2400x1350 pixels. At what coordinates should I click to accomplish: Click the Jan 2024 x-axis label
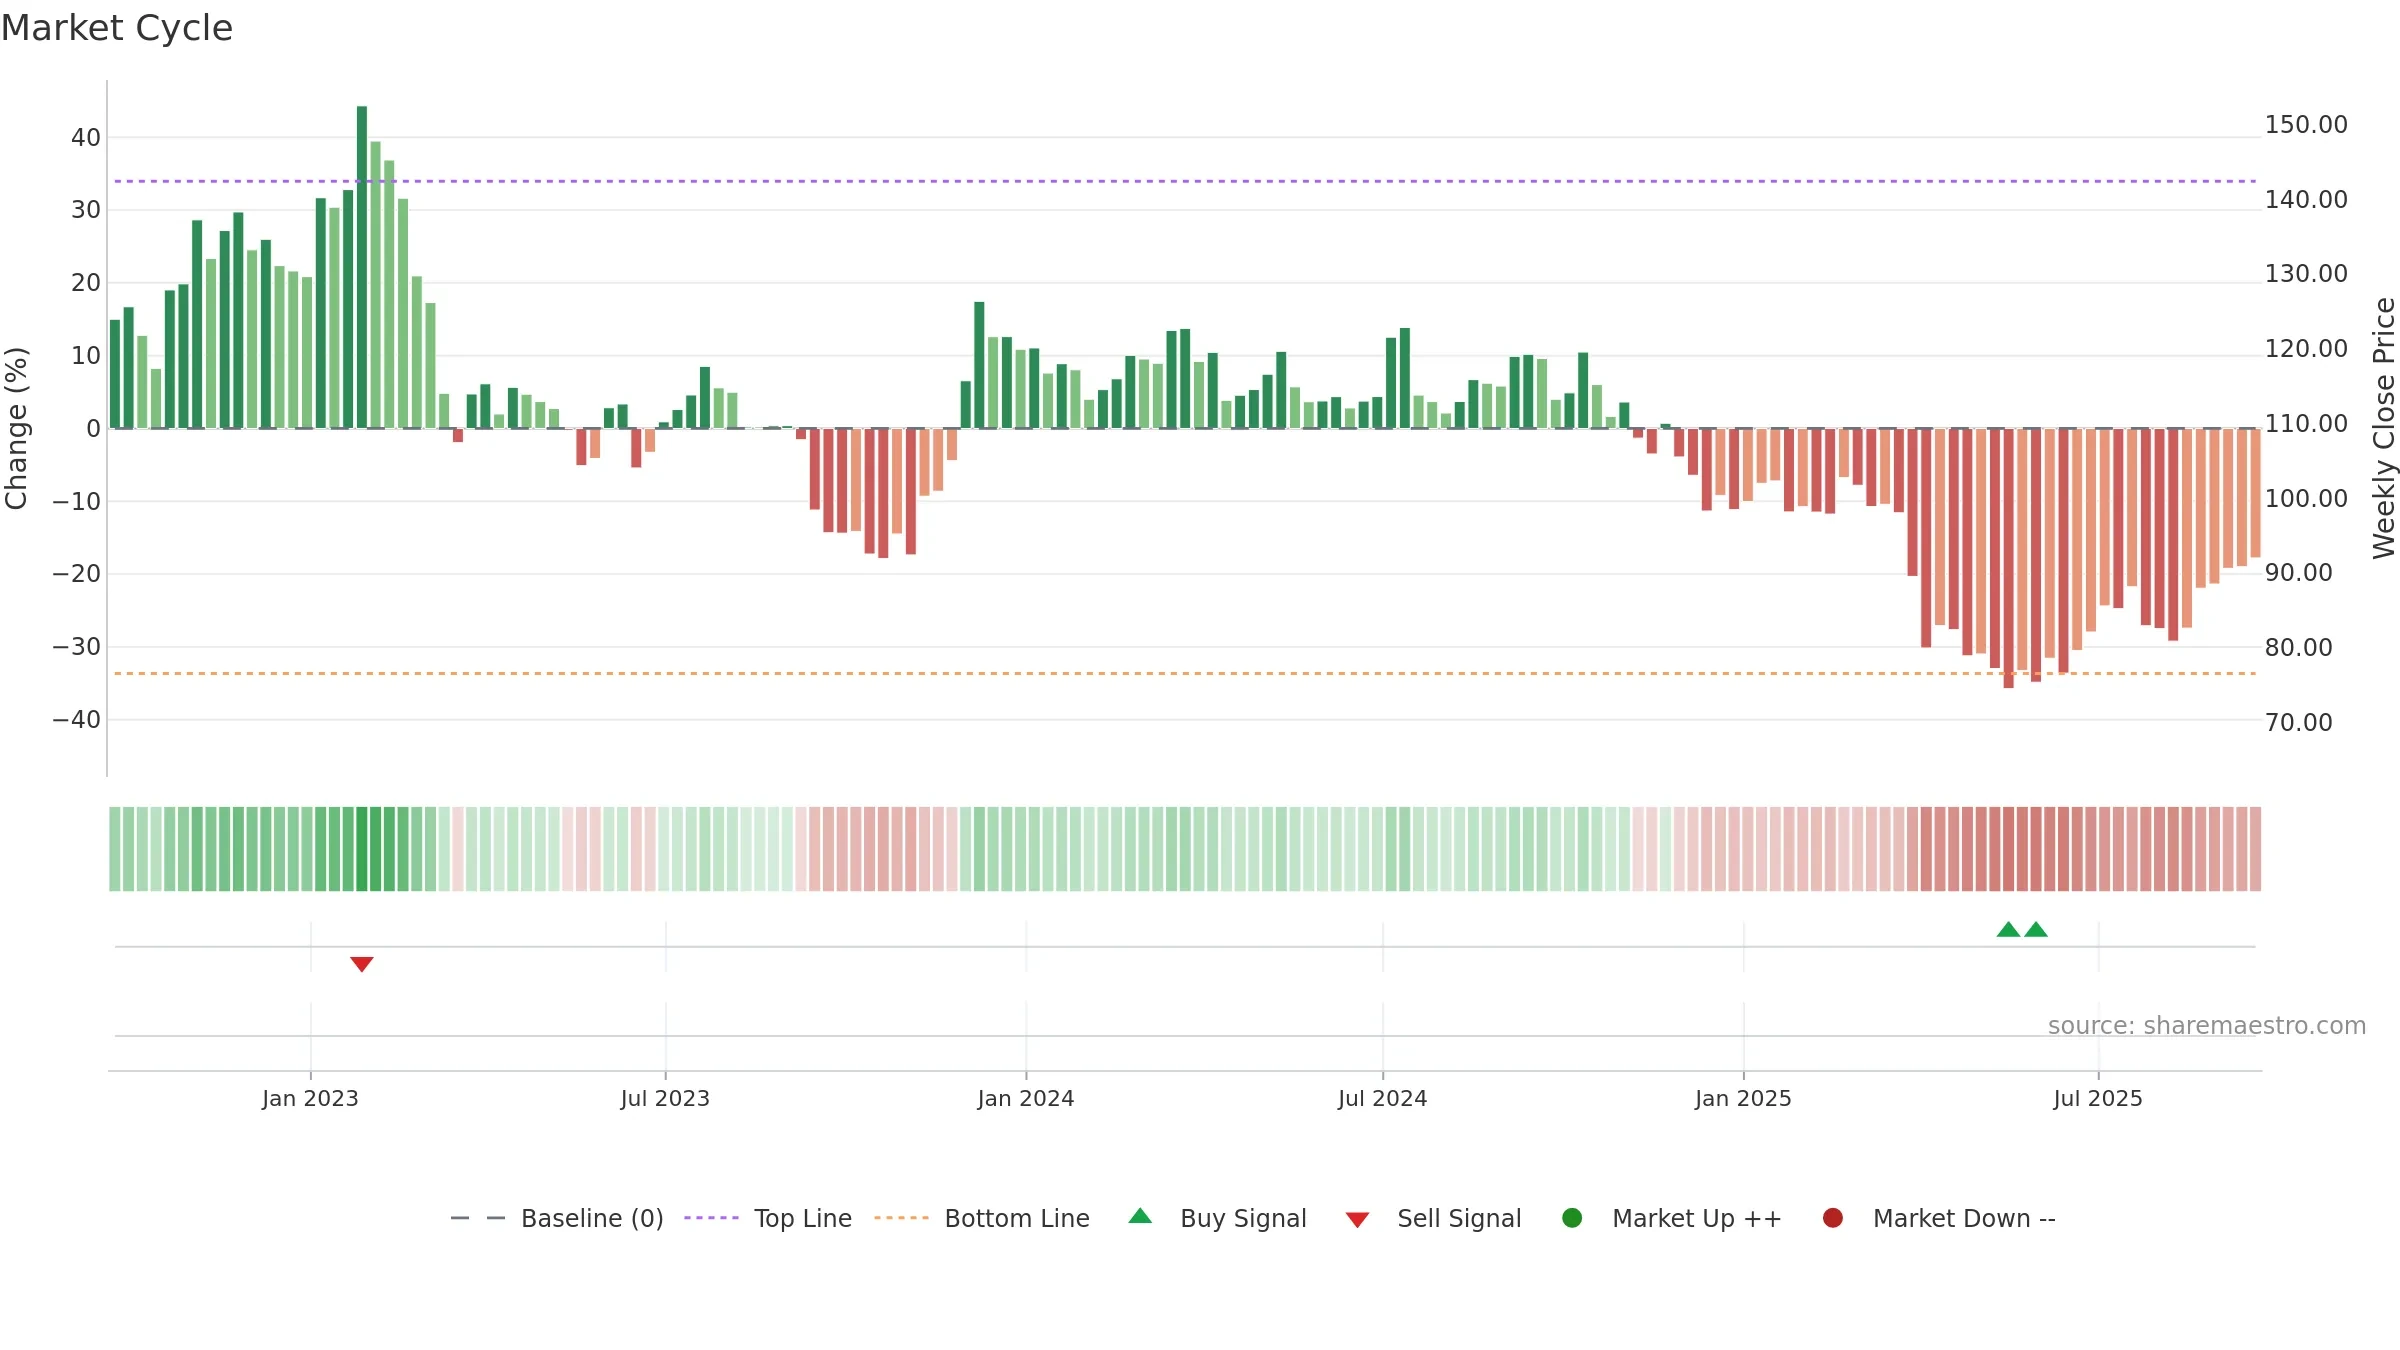pos(1026,1098)
